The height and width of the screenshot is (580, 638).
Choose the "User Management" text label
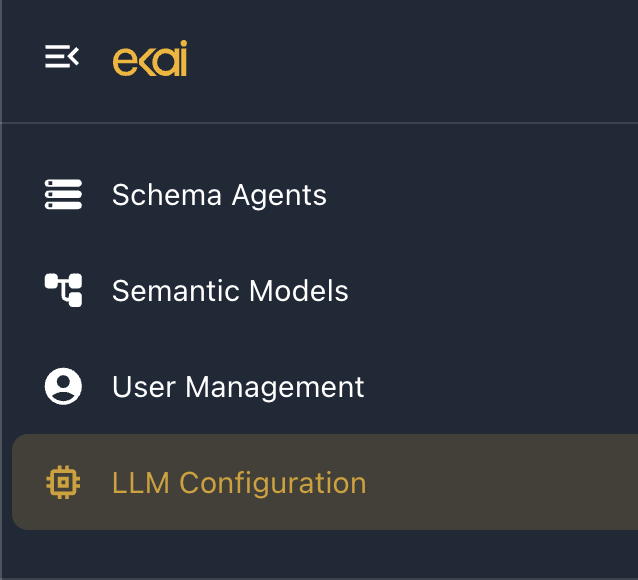[238, 387]
